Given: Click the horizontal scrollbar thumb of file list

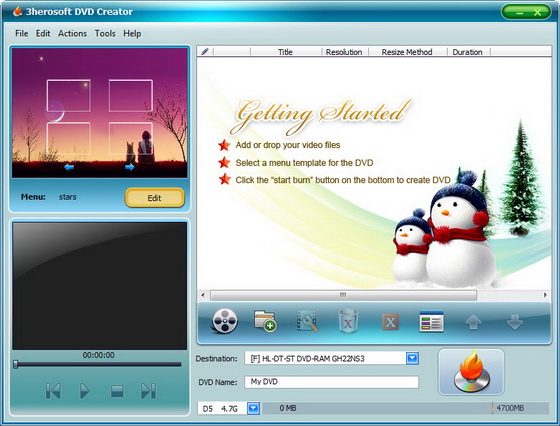Looking at the screenshot, I should [x=343, y=295].
